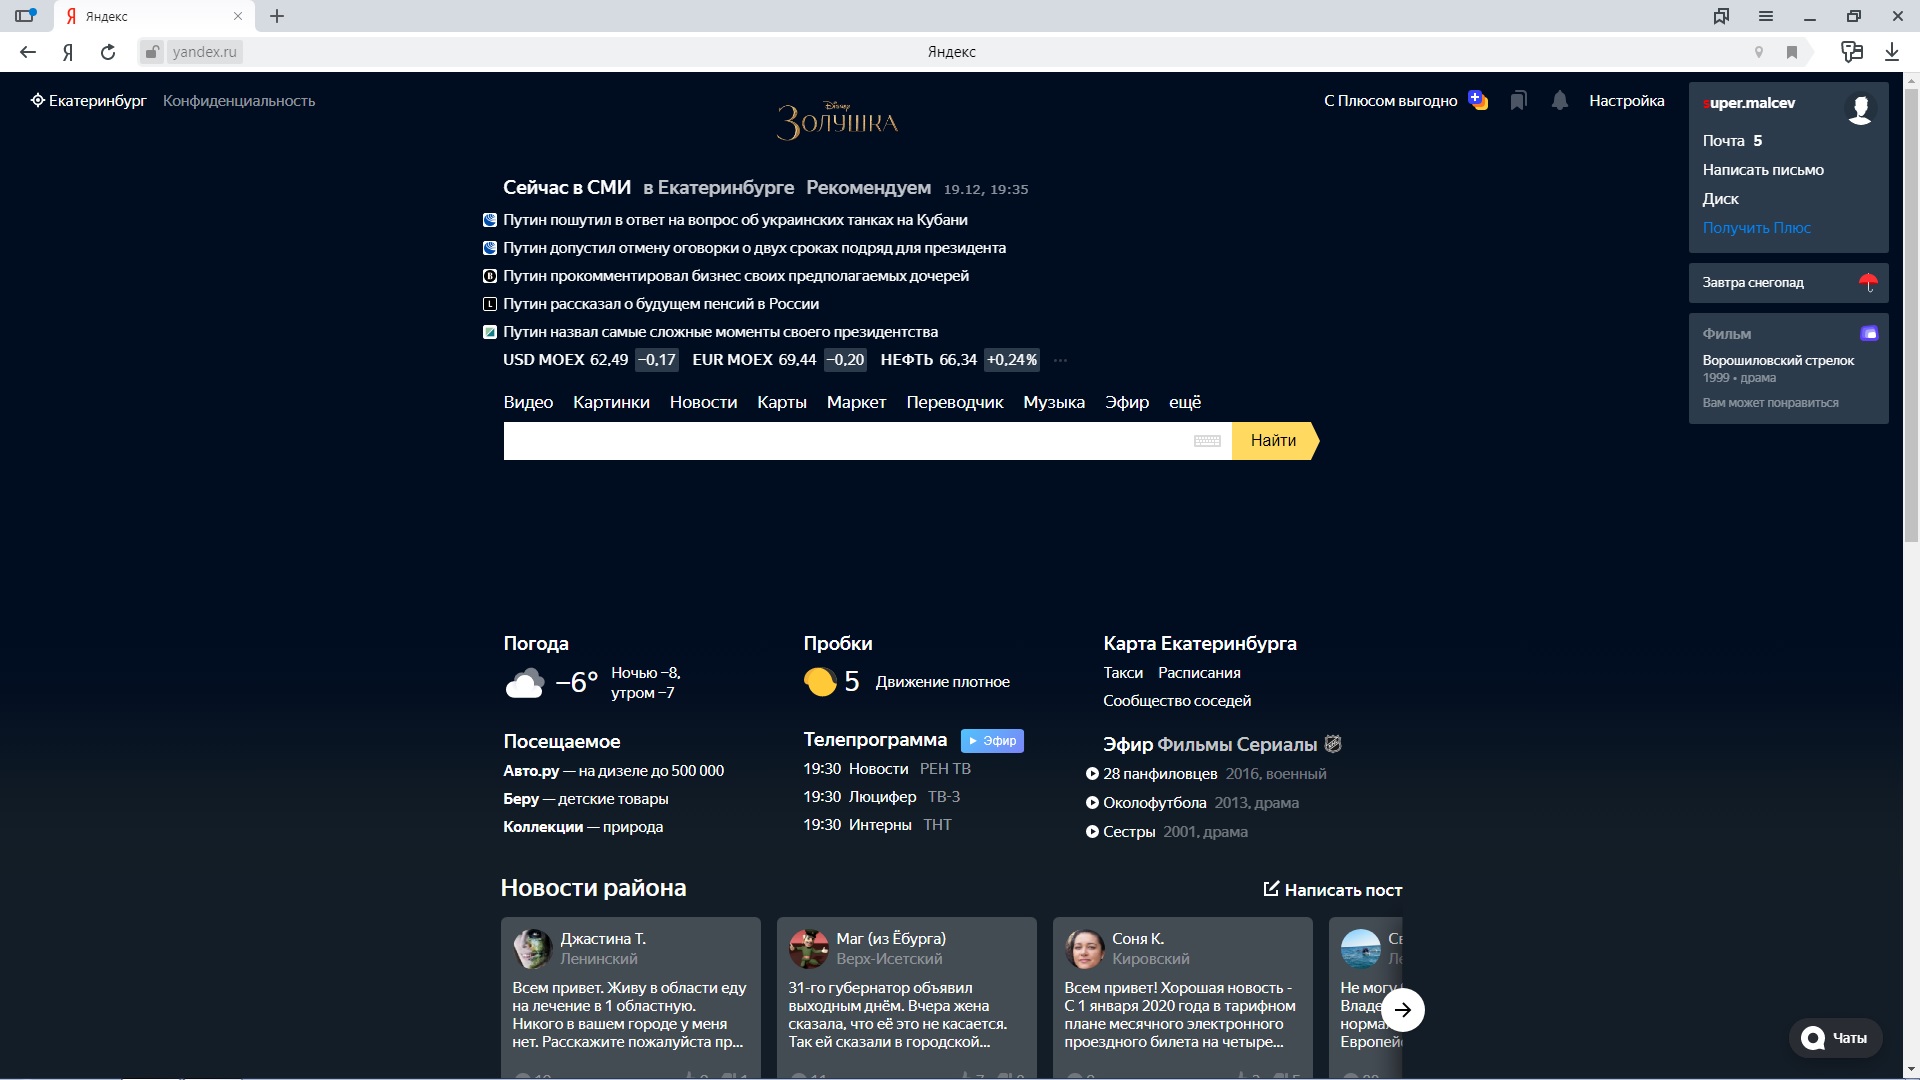Click the Золушка Disney banner logo
Image resolution: width=1920 pixels, height=1080 pixels.
pyautogui.click(x=838, y=121)
